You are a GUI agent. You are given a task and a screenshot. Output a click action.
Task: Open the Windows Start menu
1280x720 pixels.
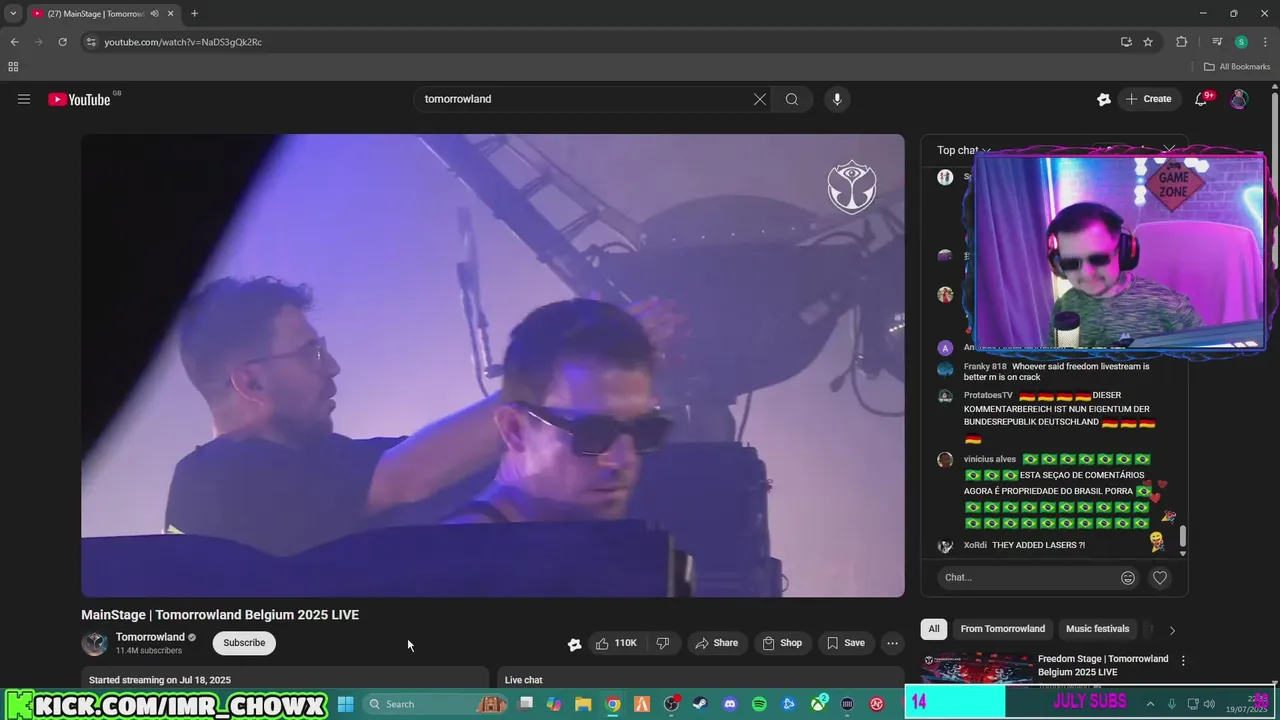click(345, 704)
